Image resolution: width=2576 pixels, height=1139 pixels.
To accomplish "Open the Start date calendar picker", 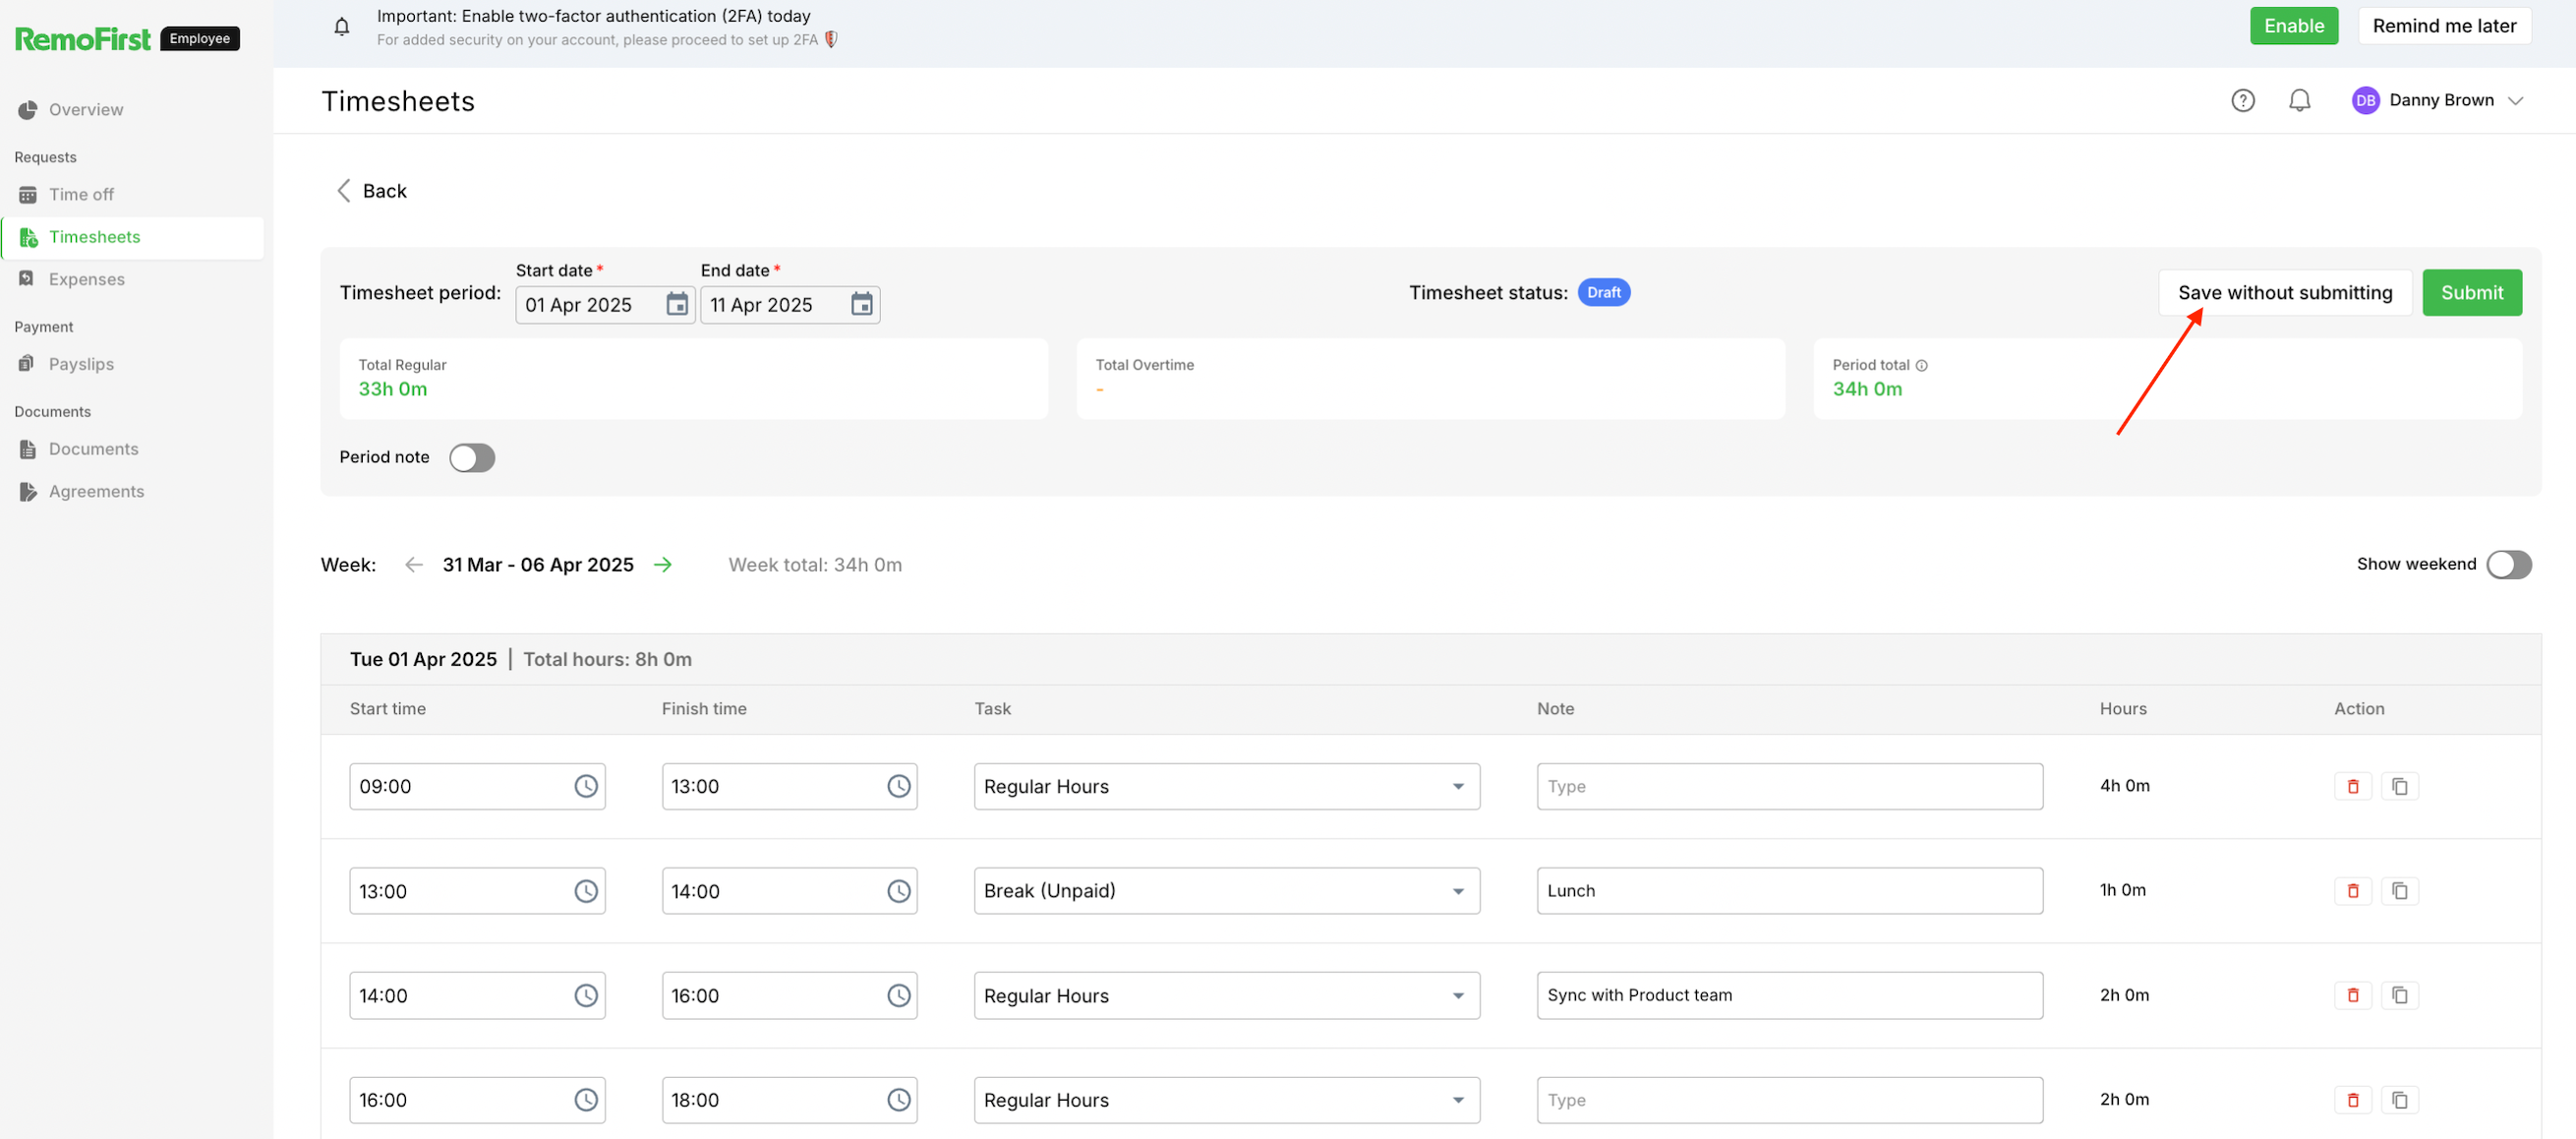I will 677,304.
